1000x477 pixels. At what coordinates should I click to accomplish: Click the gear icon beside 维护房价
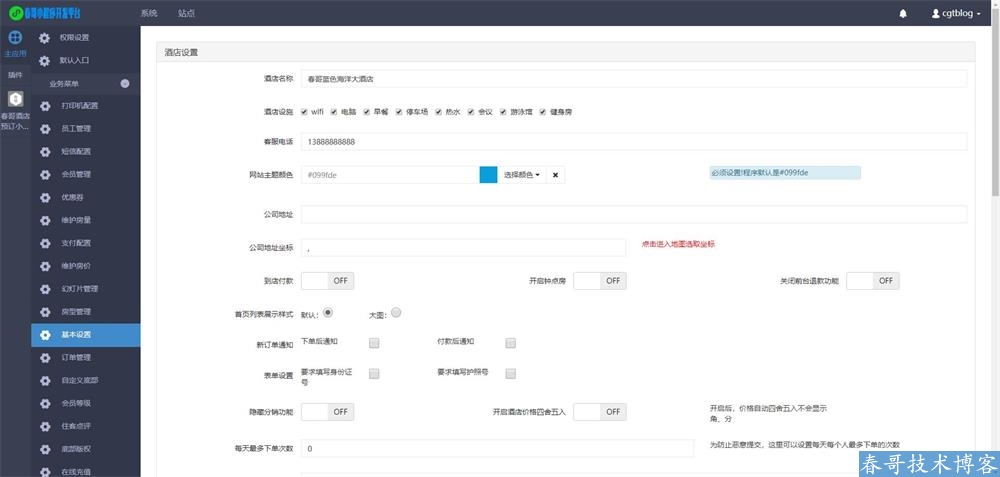tap(45, 266)
